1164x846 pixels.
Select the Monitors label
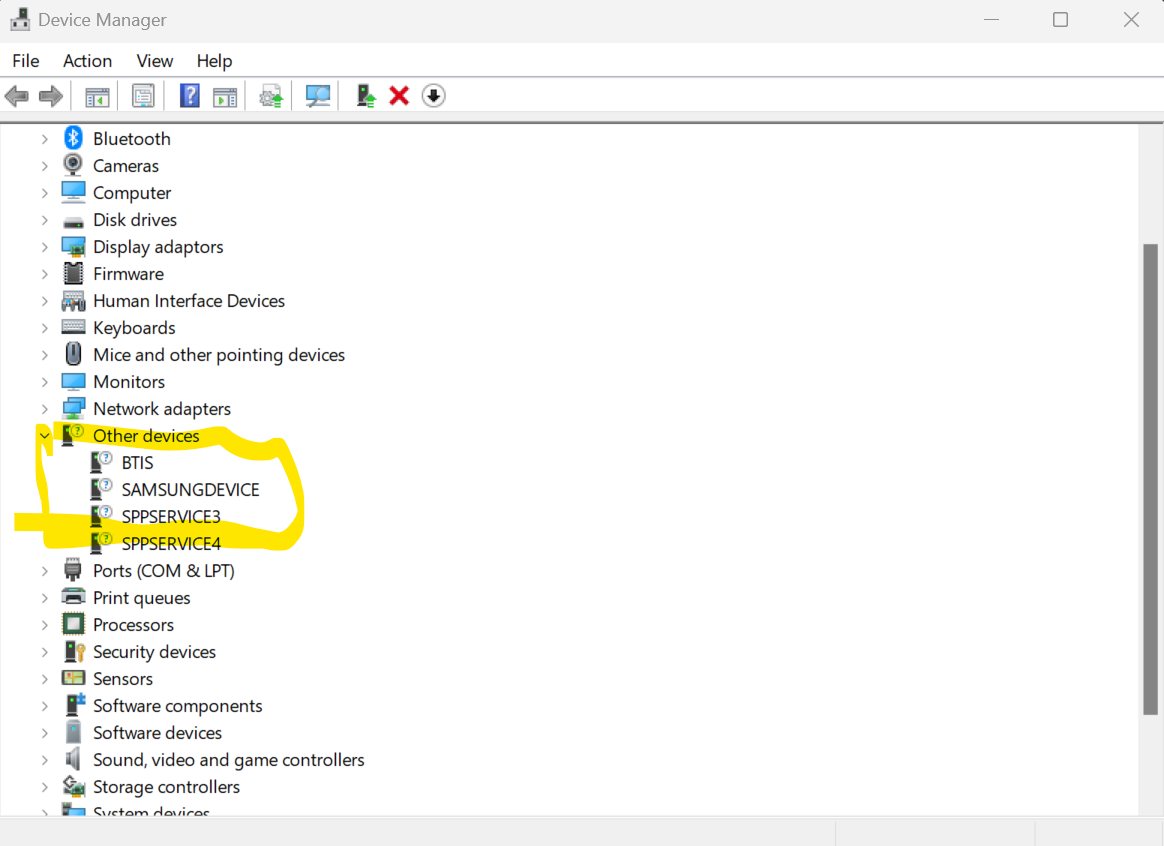coord(129,381)
